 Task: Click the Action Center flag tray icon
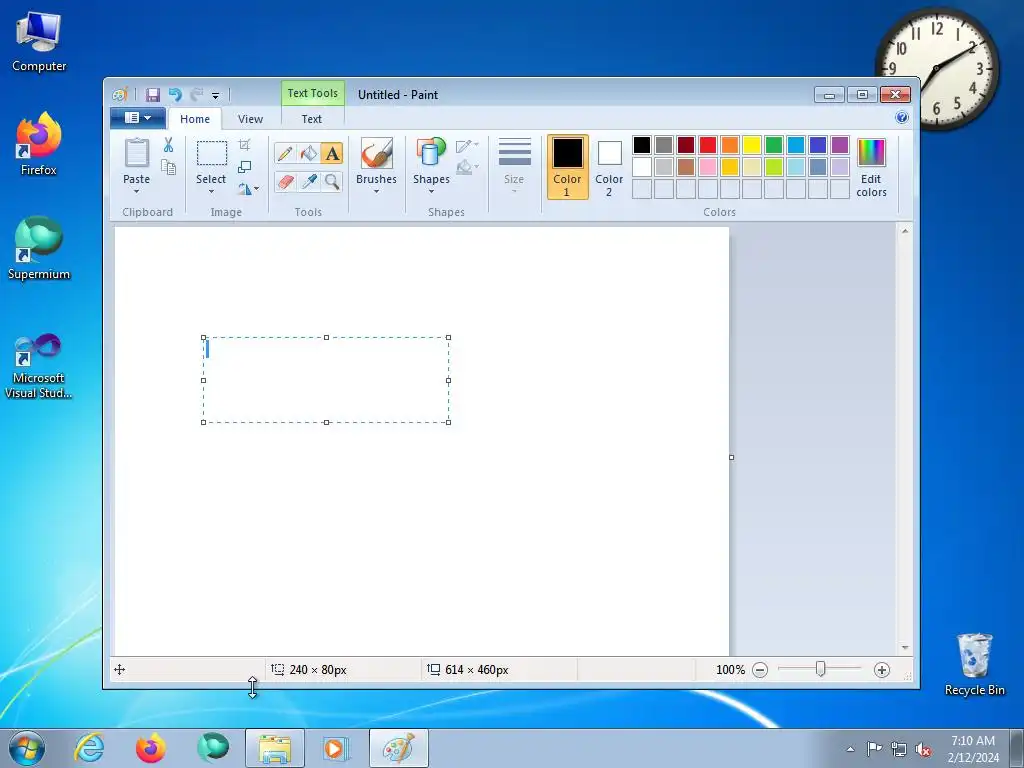(x=874, y=749)
